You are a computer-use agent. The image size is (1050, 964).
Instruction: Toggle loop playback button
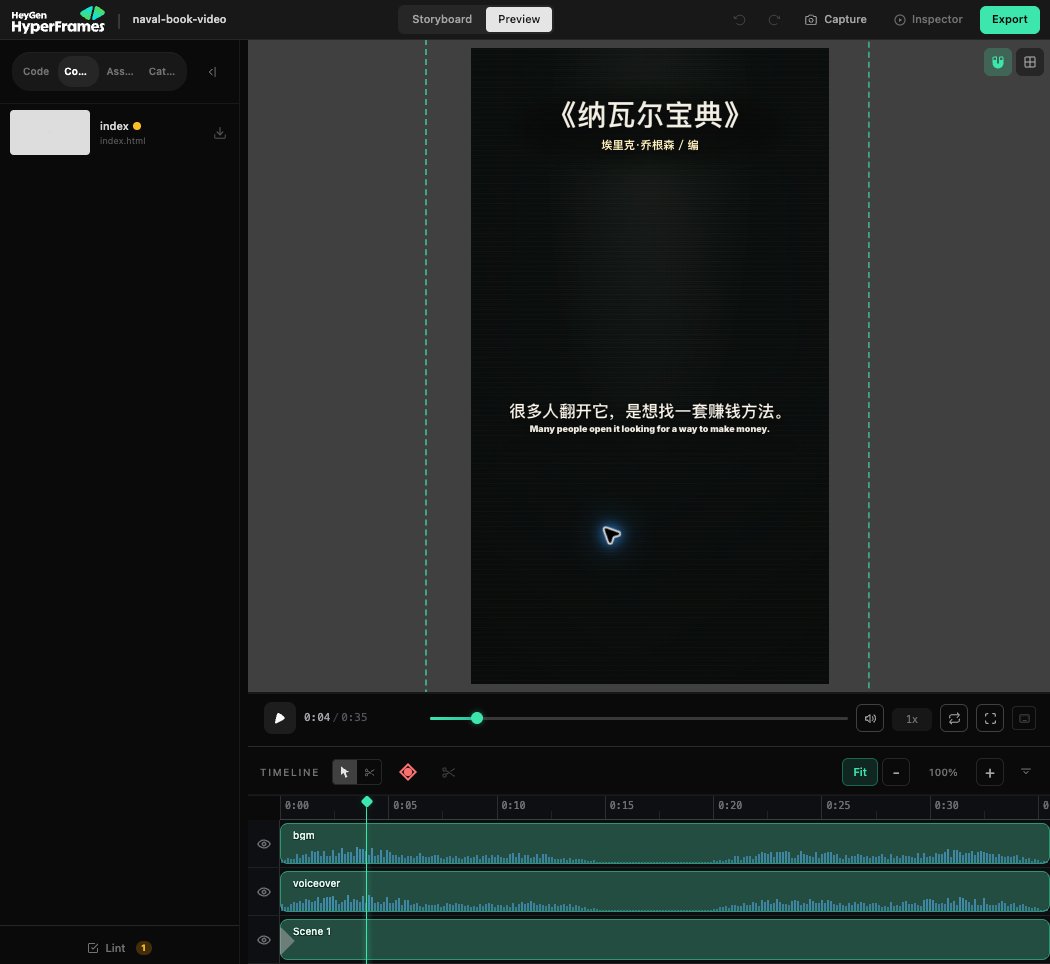pyautogui.click(x=954, y=718)
